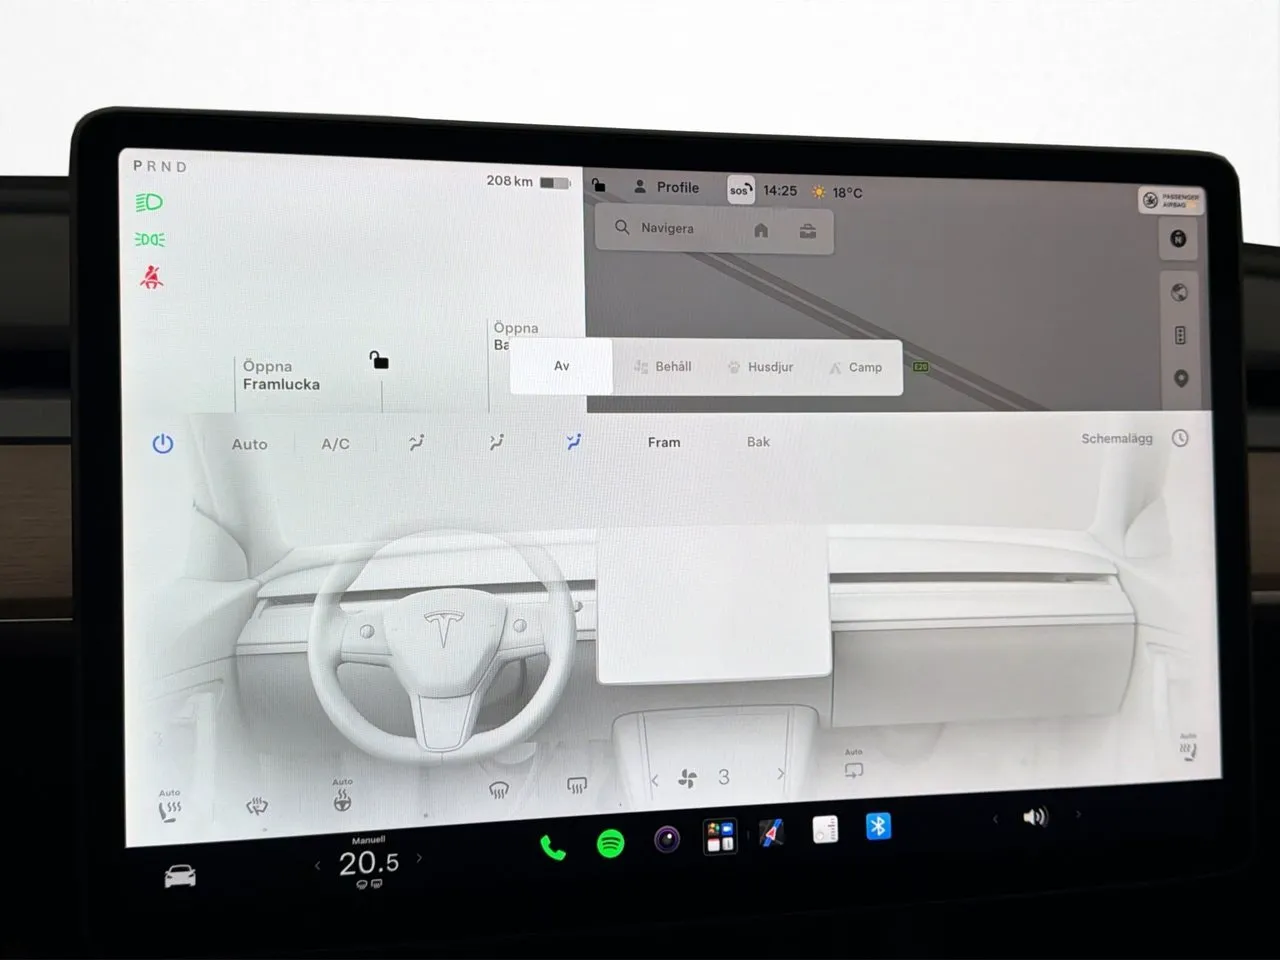Choose Husdjur (Dog) mode

[x=760, y=367]
